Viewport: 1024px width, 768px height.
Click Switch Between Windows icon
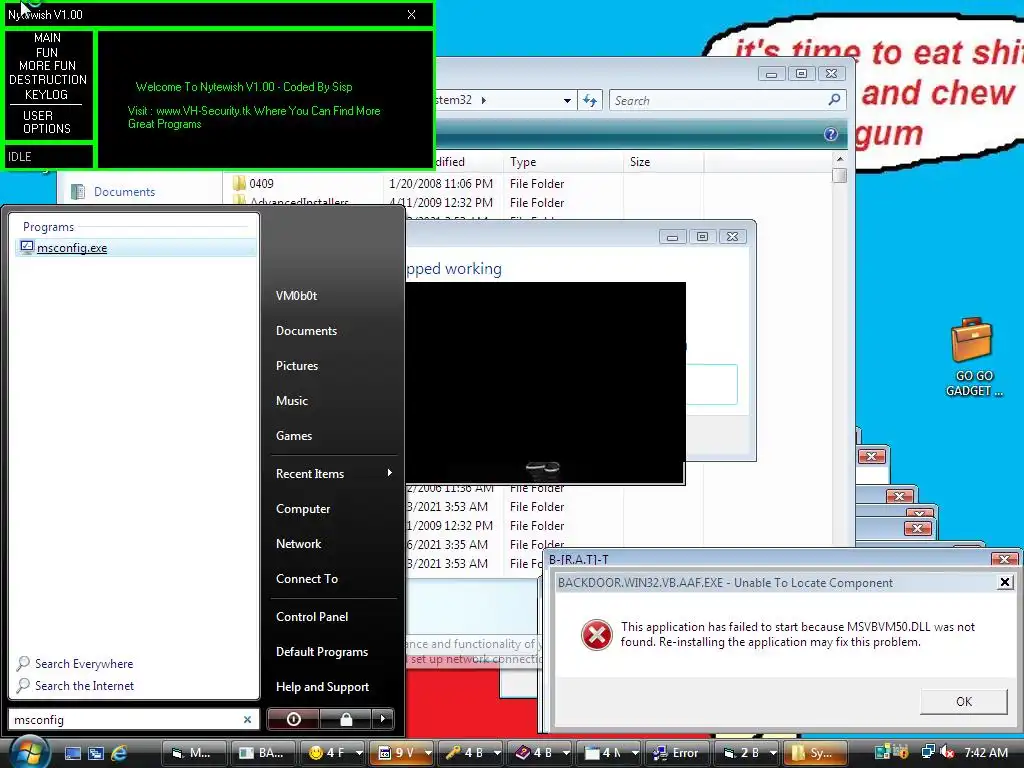pos(95,753)
